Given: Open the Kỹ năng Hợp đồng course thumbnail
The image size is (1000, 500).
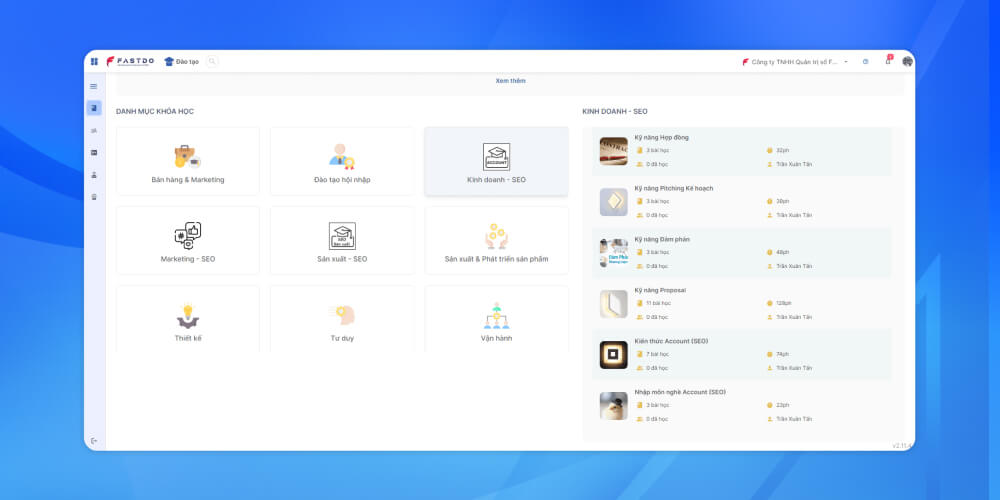Looking at the screenshot, I should 613,151.
